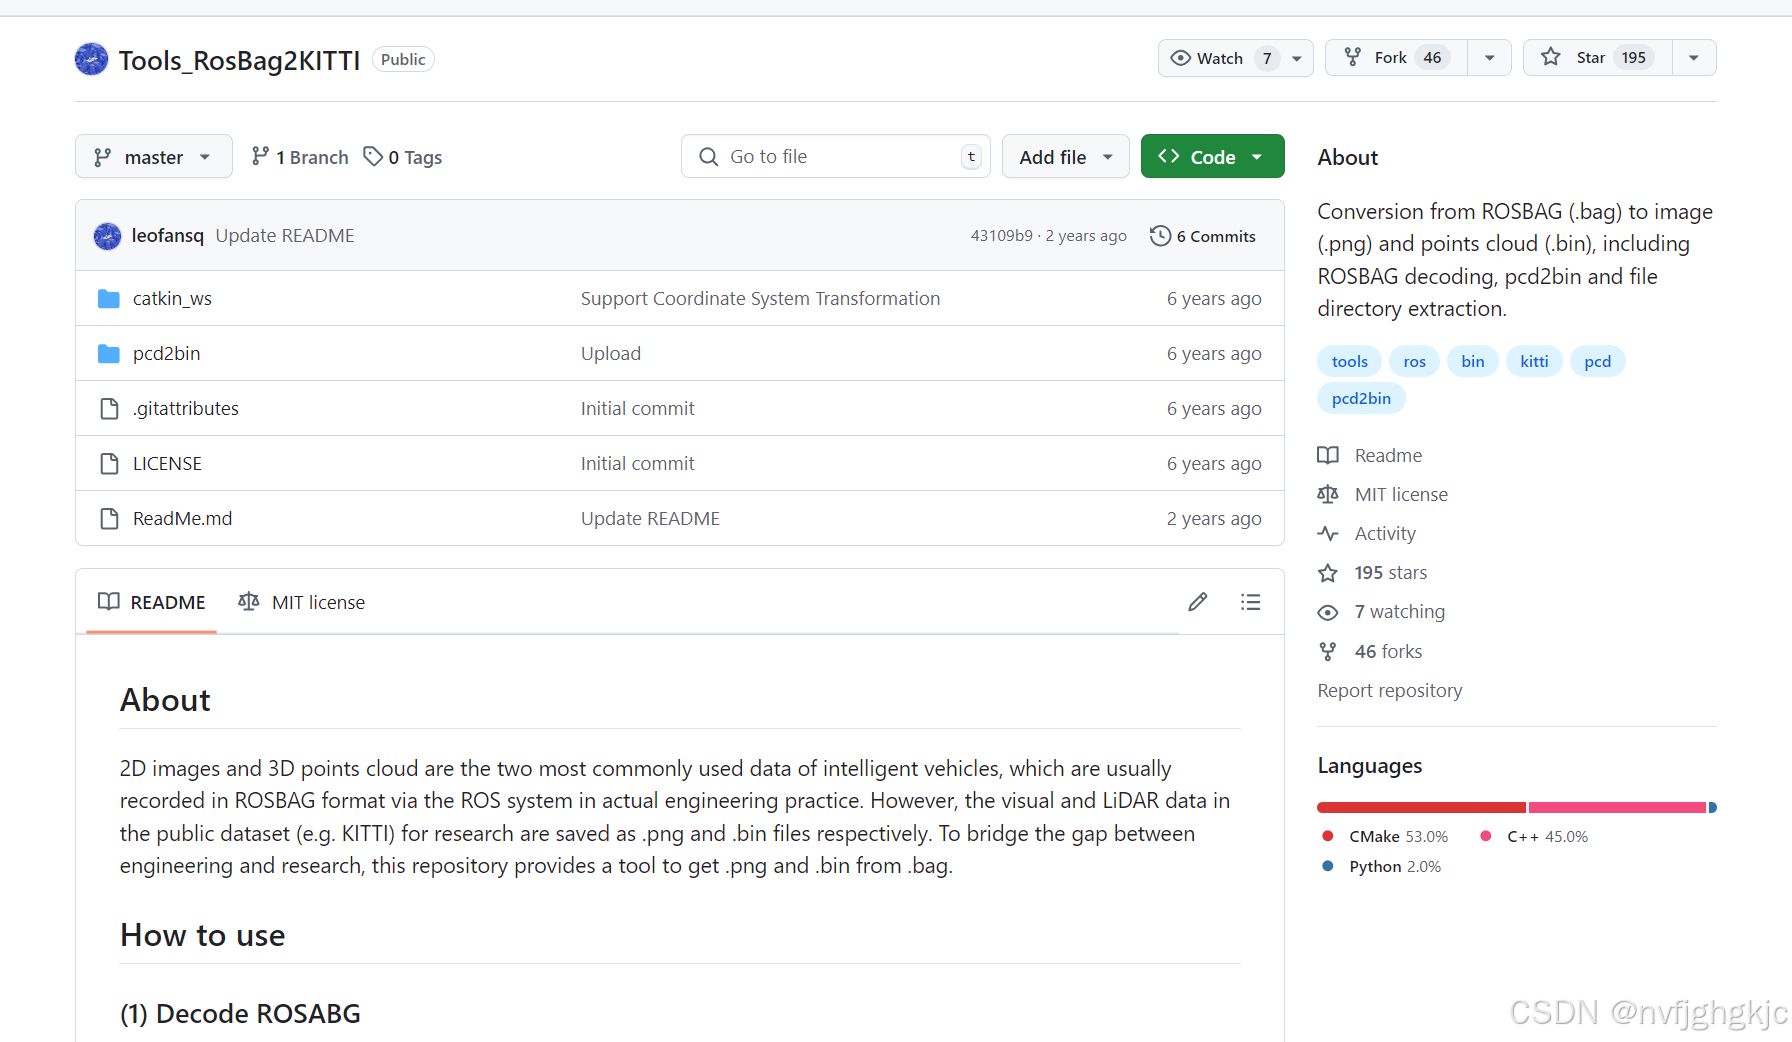Click the Tools_RosBag2KITTI repository title
Image resolution: width=1792 pixels, height=1042 pixels.
(239, 61)
